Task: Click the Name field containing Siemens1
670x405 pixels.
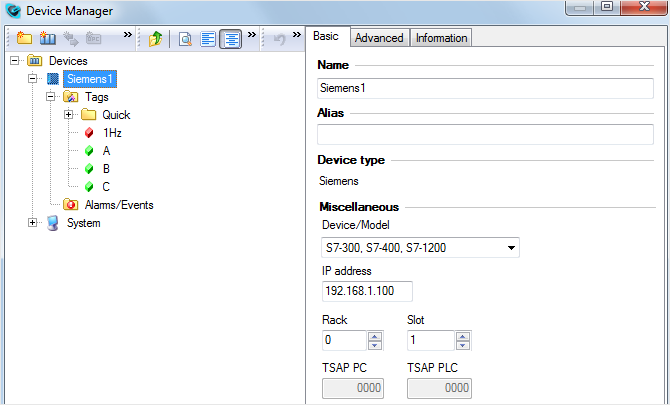Action: (485, 88)
